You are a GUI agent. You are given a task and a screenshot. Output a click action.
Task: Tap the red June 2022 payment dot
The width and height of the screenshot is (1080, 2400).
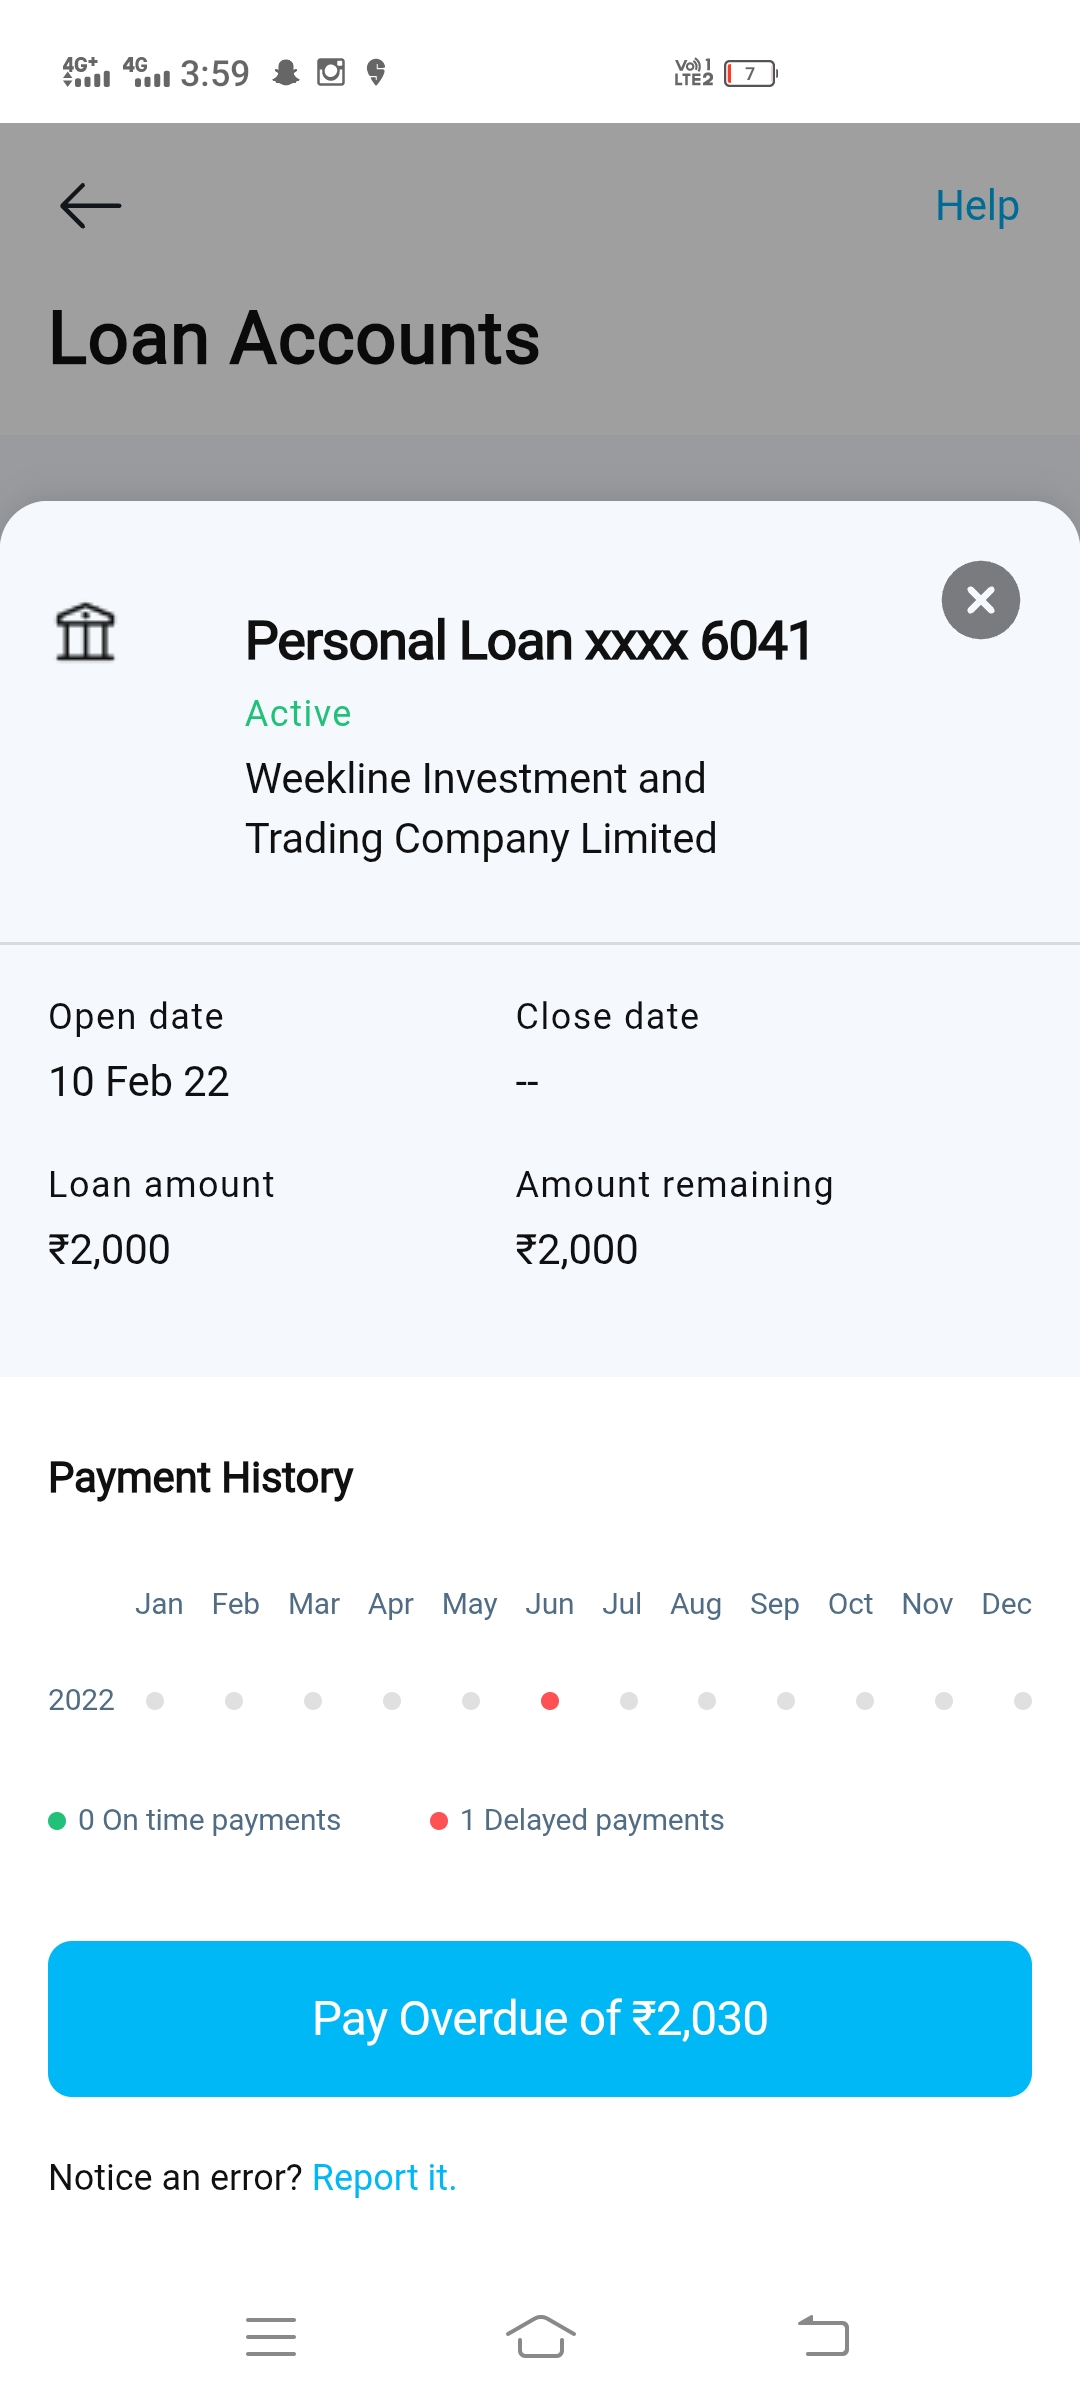[550, 1701]
